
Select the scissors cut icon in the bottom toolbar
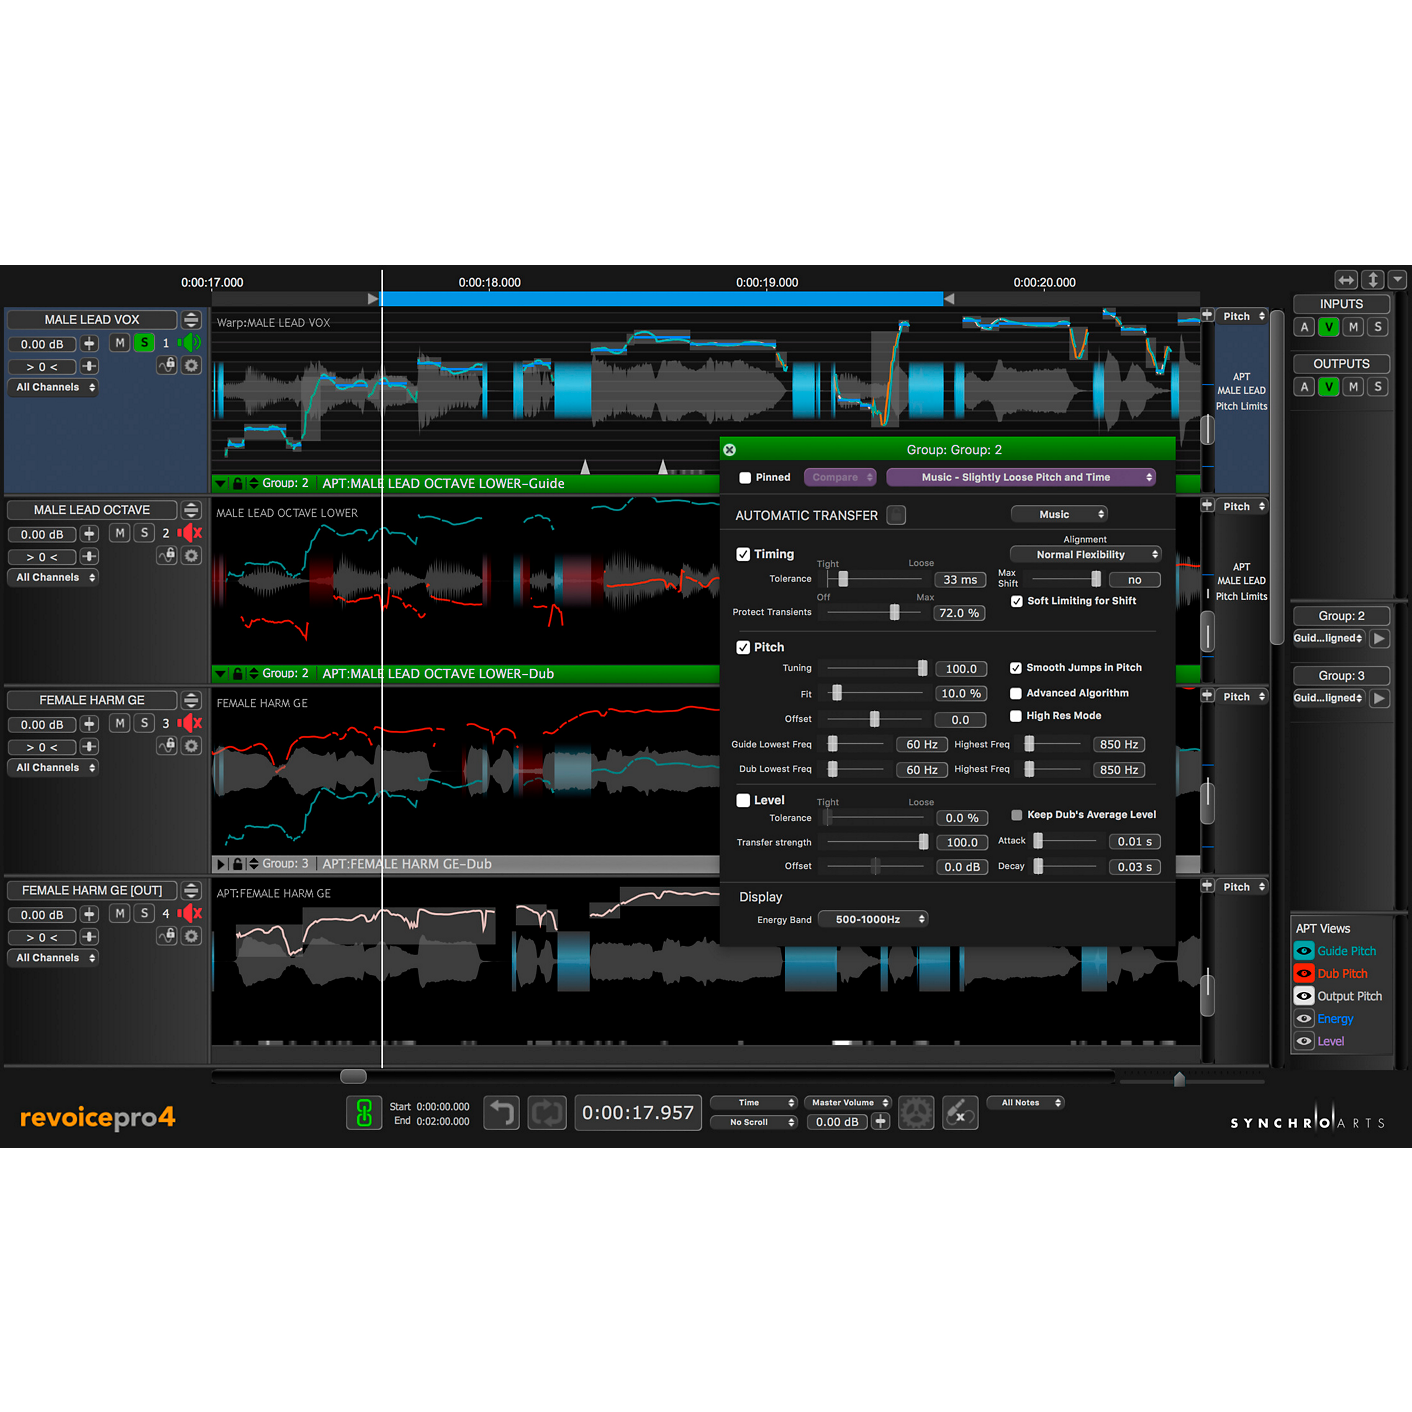click(x=959, y=1112)
